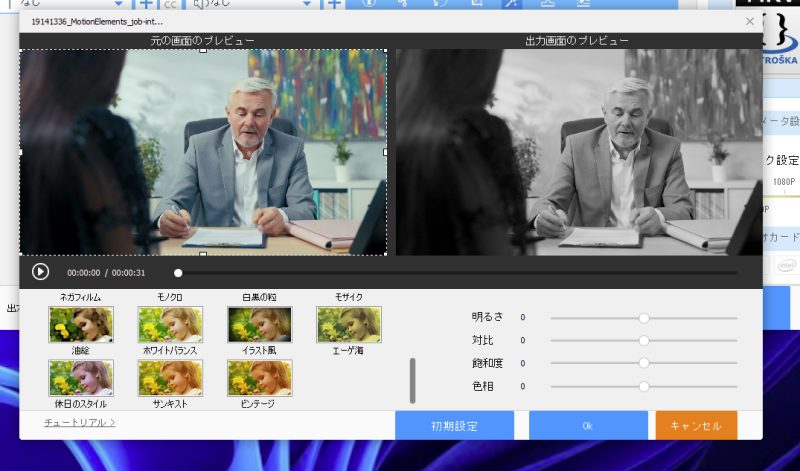Click the 色相 hue slider handle
Viewport: 800px width, 471px height.
(x=644, y=386)
